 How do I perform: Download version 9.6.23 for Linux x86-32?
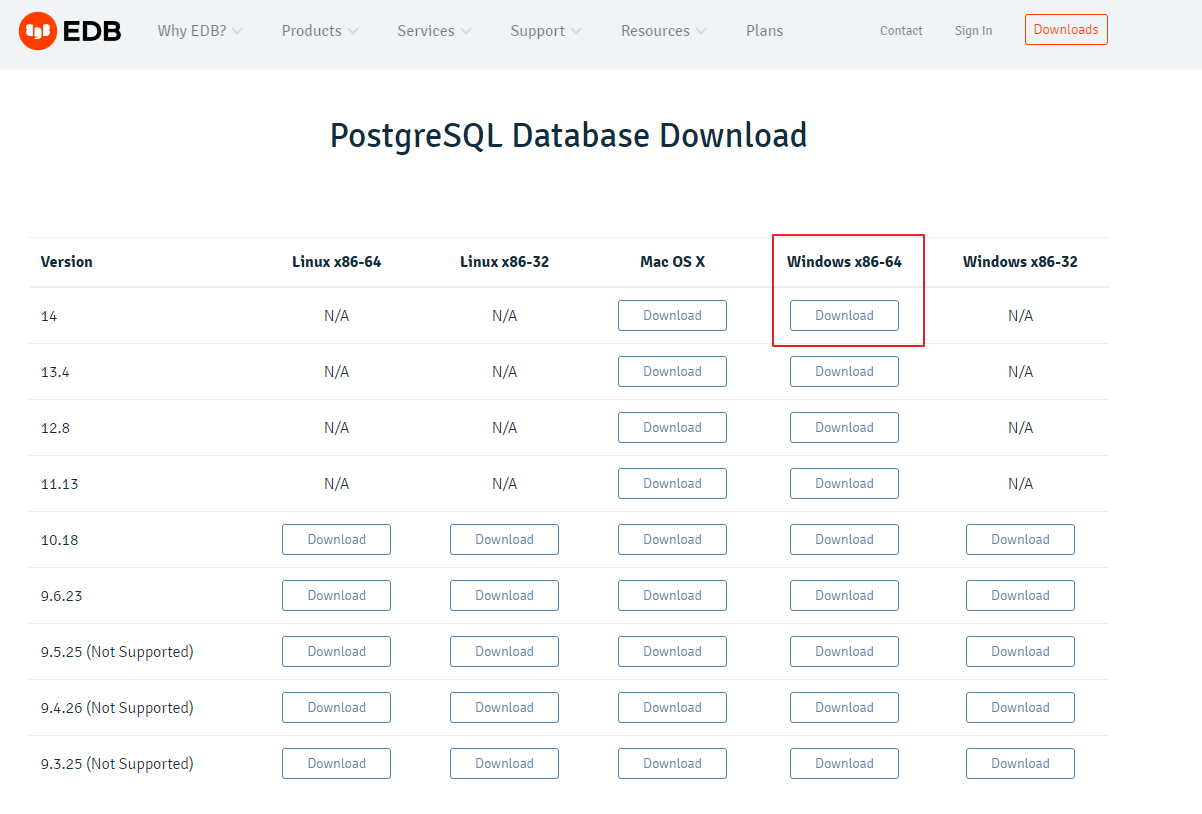(504, 595)
